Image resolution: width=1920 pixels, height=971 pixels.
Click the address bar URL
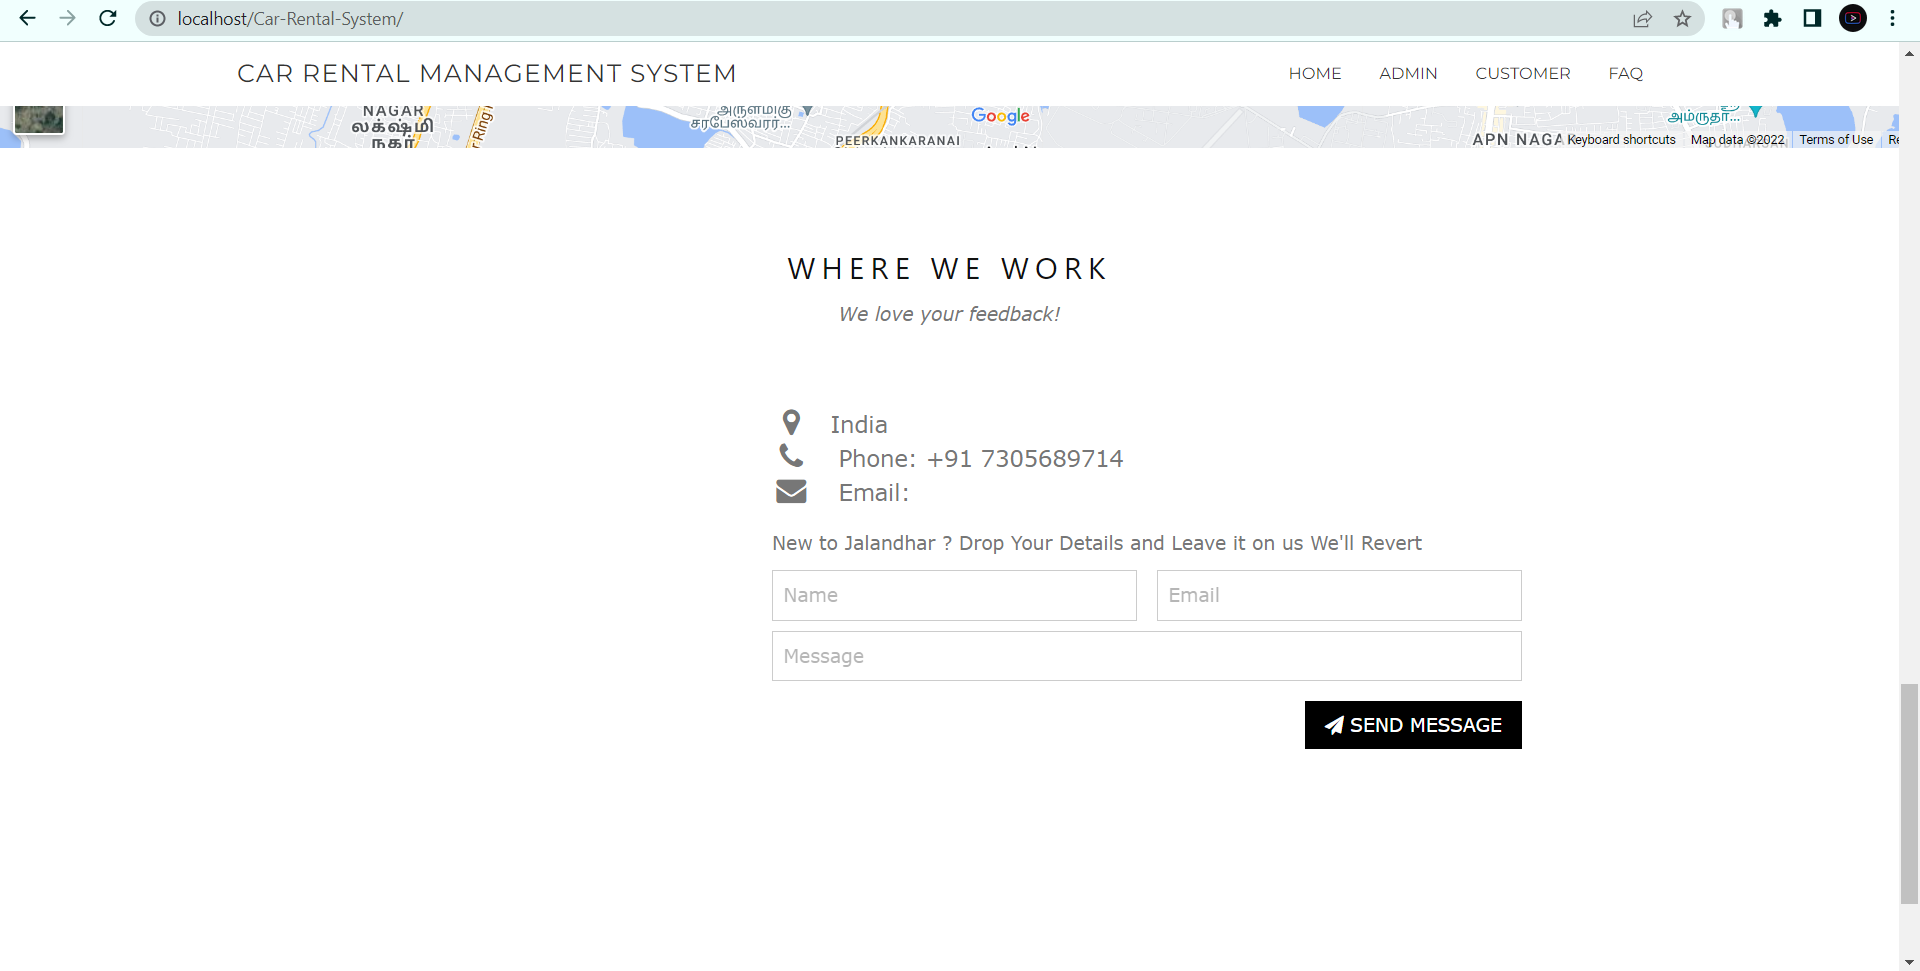coord(290,19)
